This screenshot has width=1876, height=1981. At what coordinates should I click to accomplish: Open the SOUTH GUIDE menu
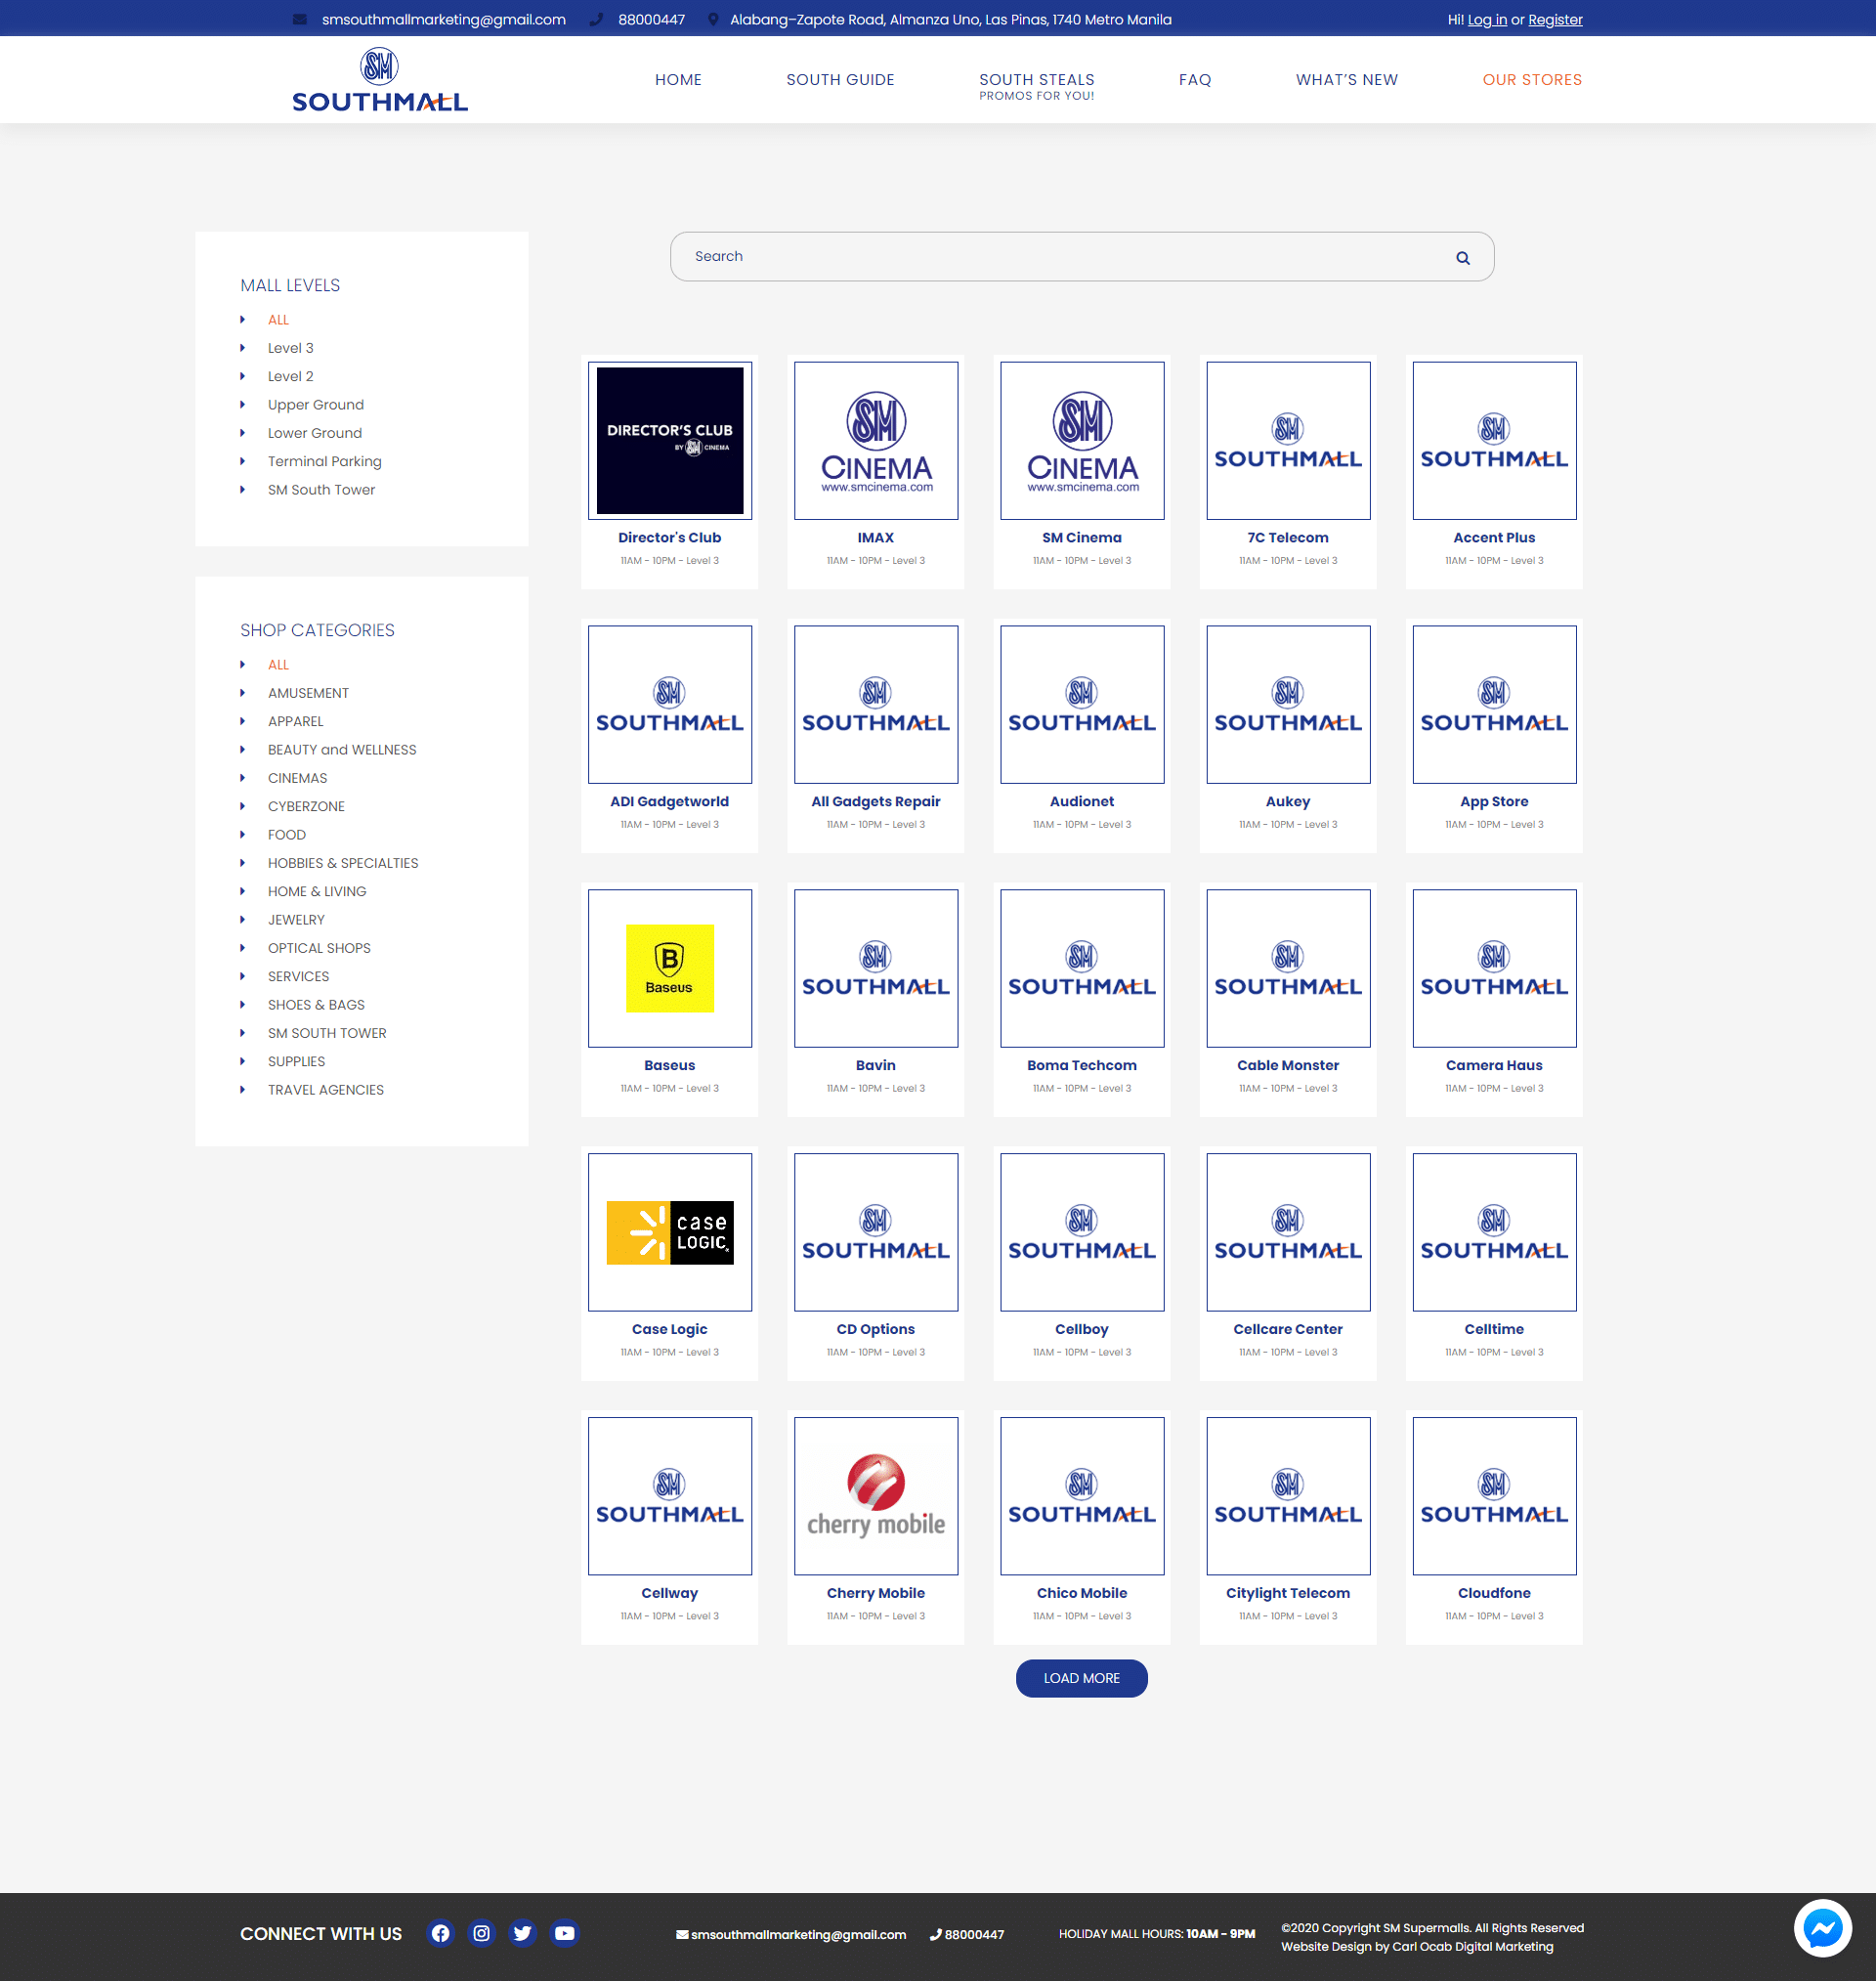pyautogui.click(x=840, y=80)
